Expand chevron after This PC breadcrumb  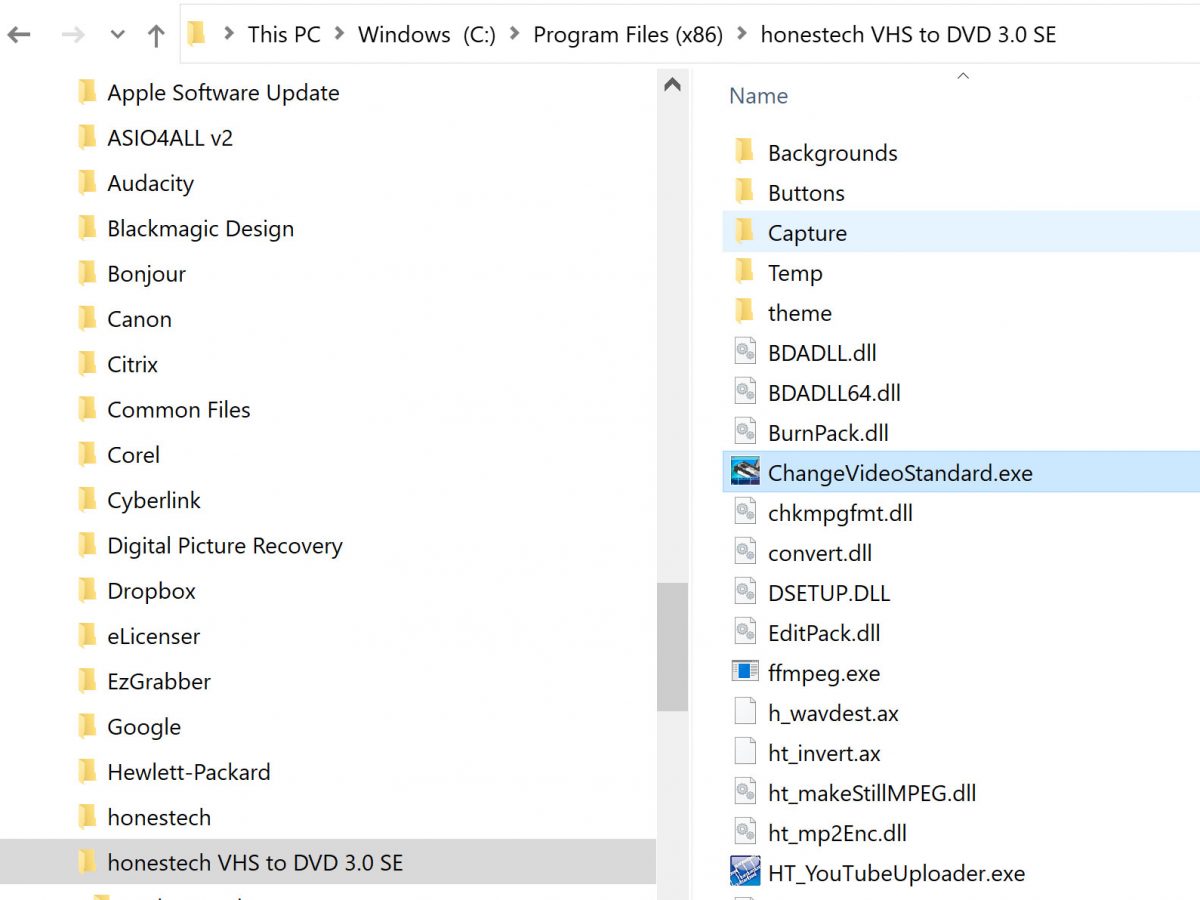(x=339, y=34)
